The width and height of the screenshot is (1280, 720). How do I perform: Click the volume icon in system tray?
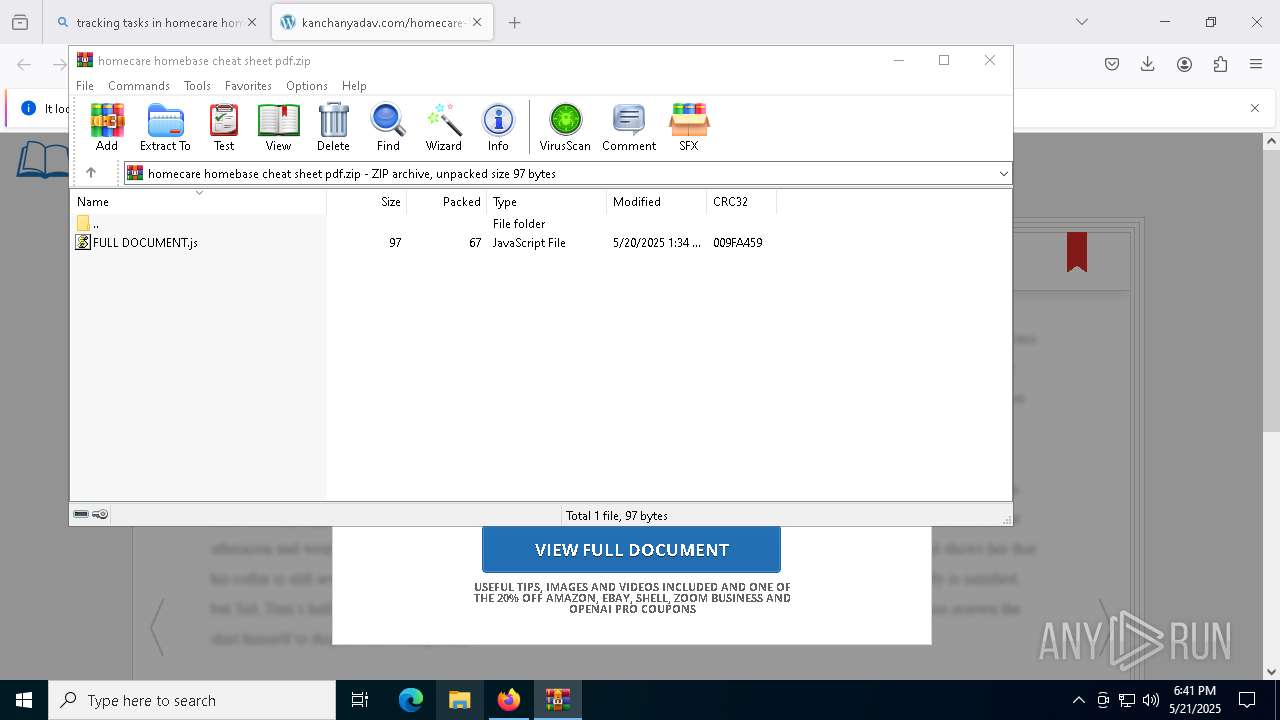tap(1151, 700)
